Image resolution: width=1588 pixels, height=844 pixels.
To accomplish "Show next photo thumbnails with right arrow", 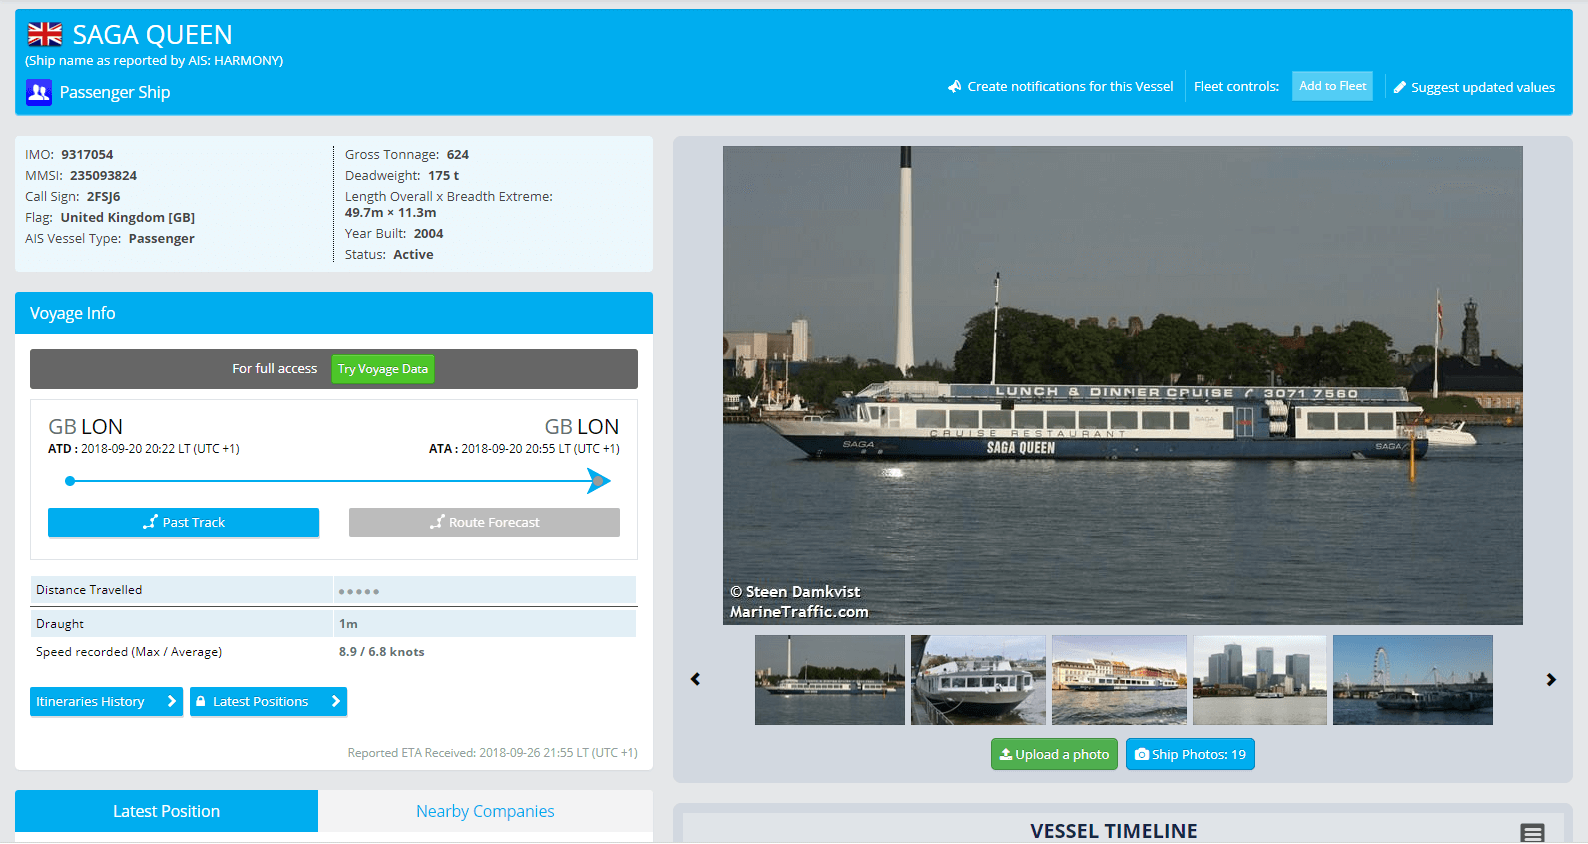I will pyautogui.click(x=1551, y=679).
